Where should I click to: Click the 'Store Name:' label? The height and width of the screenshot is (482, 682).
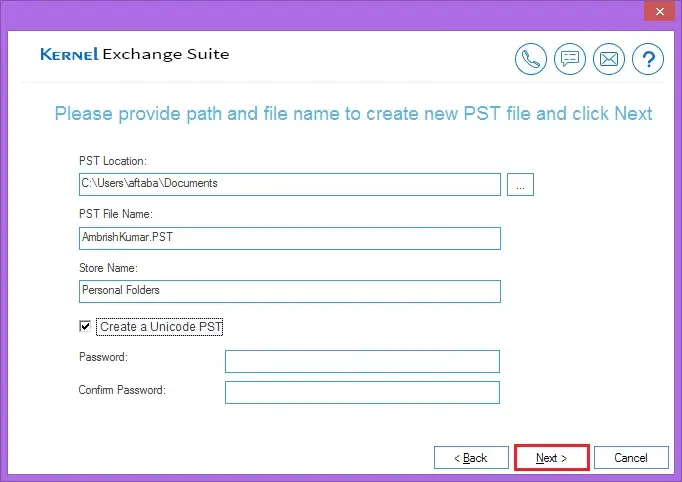(108, 268)
